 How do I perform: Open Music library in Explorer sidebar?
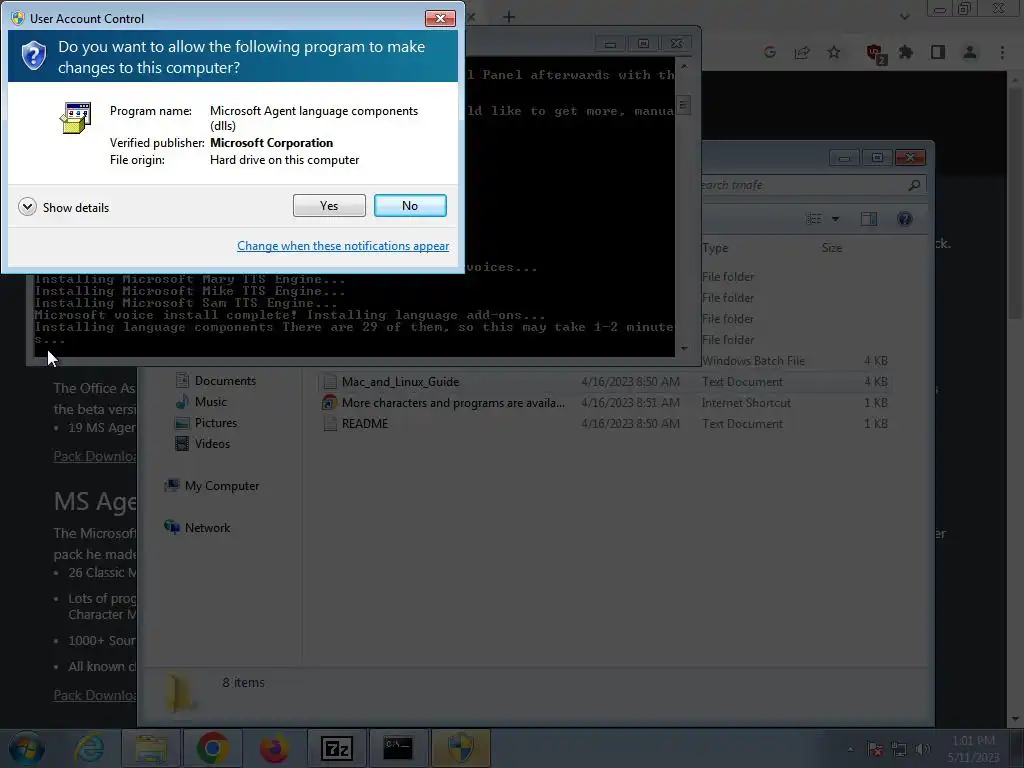210,402
